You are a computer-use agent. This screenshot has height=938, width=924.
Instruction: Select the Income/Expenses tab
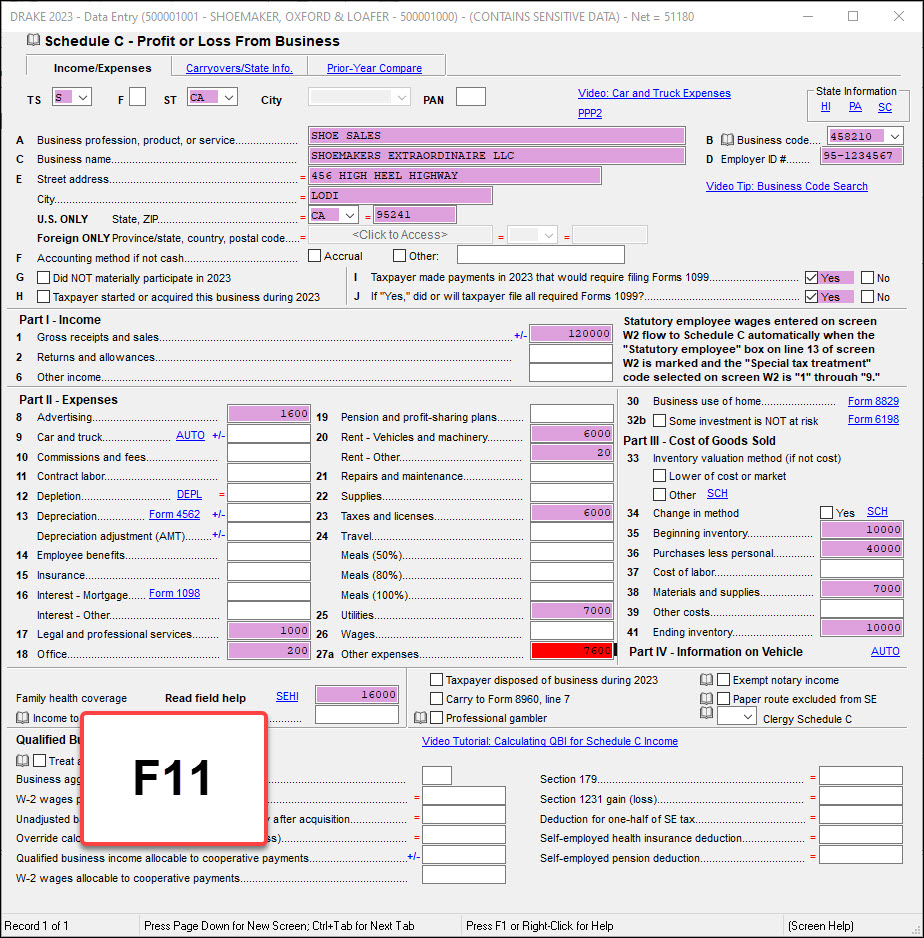tap(102, 68)
